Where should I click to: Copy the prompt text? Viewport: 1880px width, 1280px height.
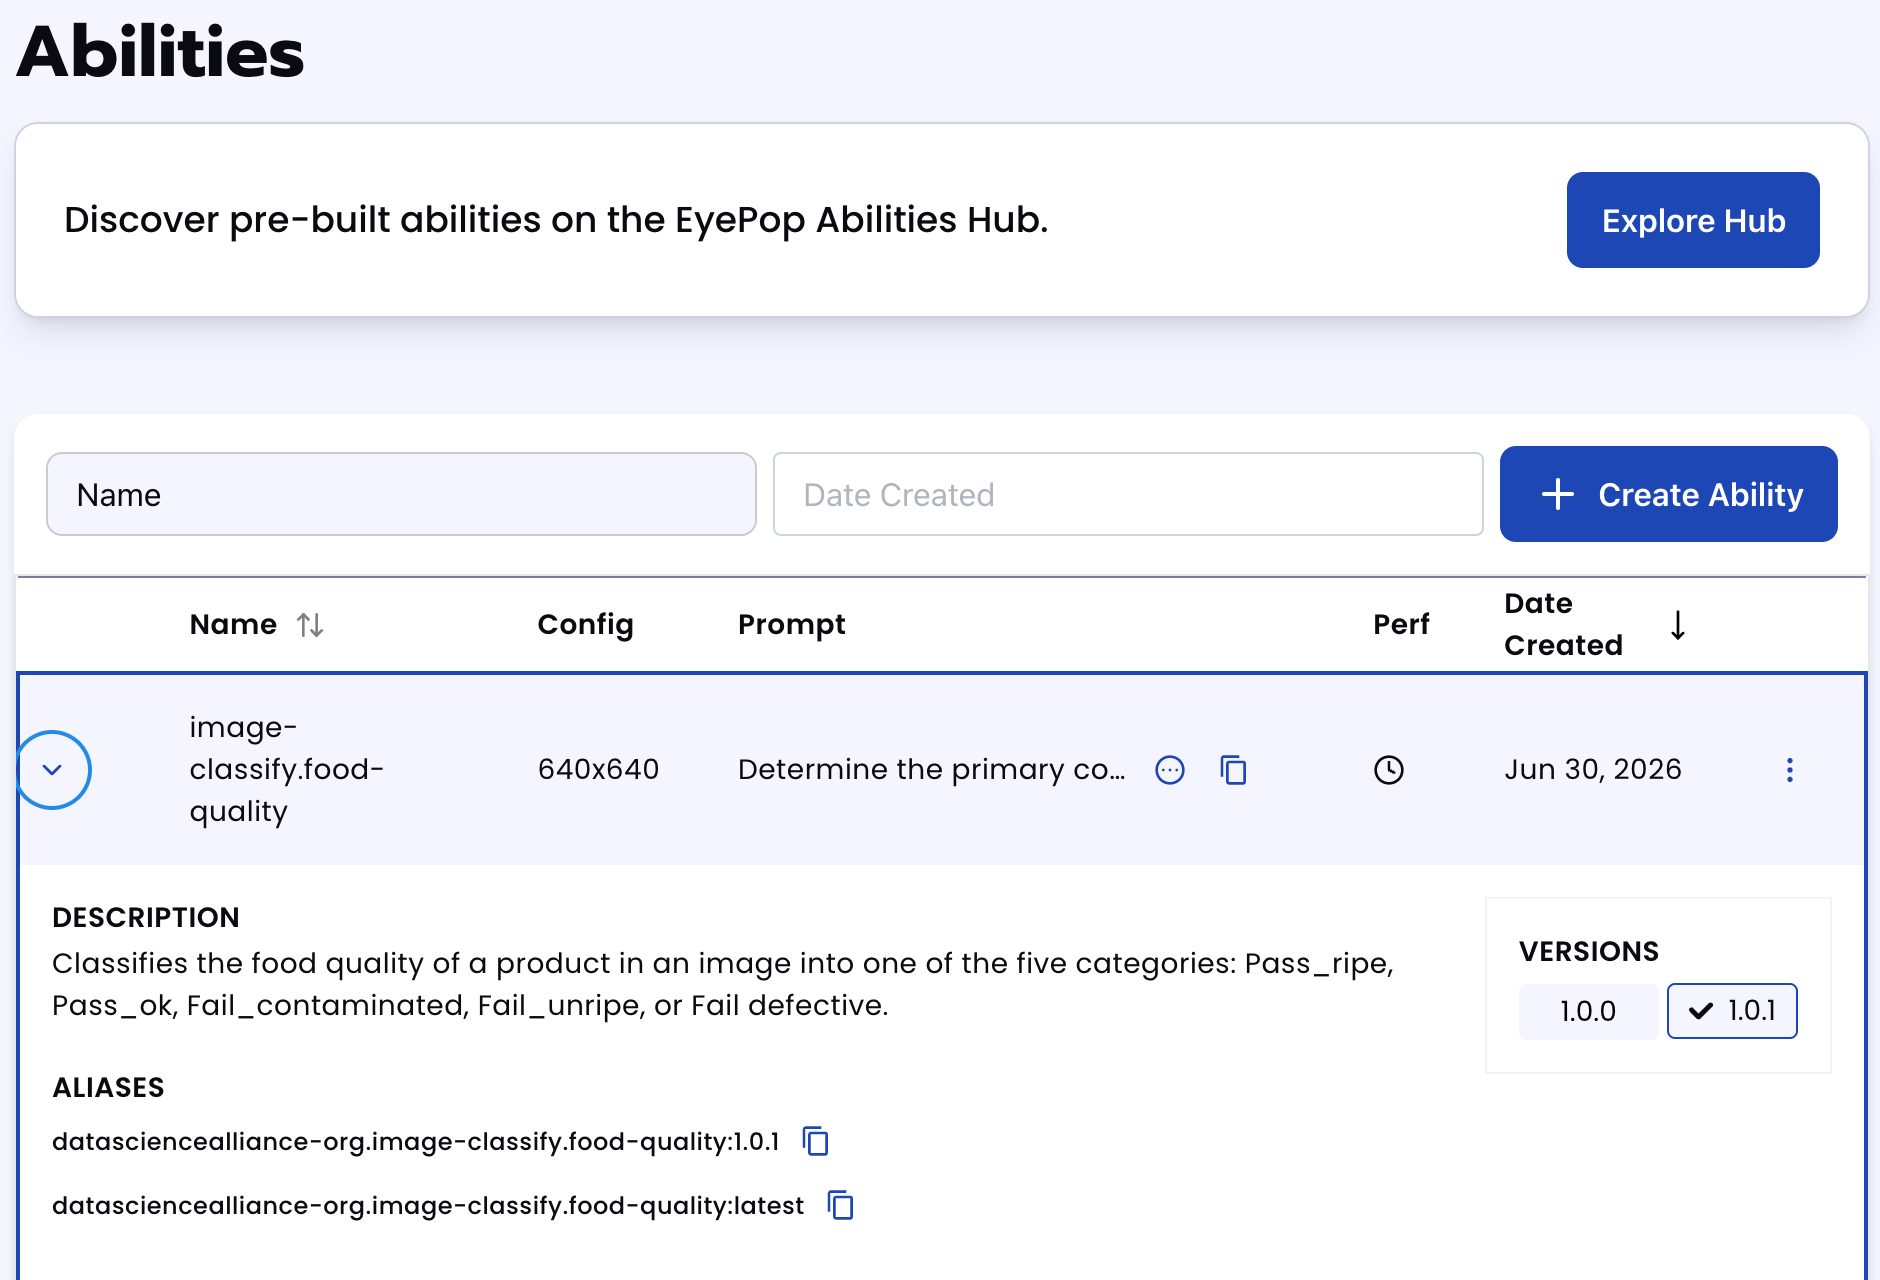pos(1233,769)
